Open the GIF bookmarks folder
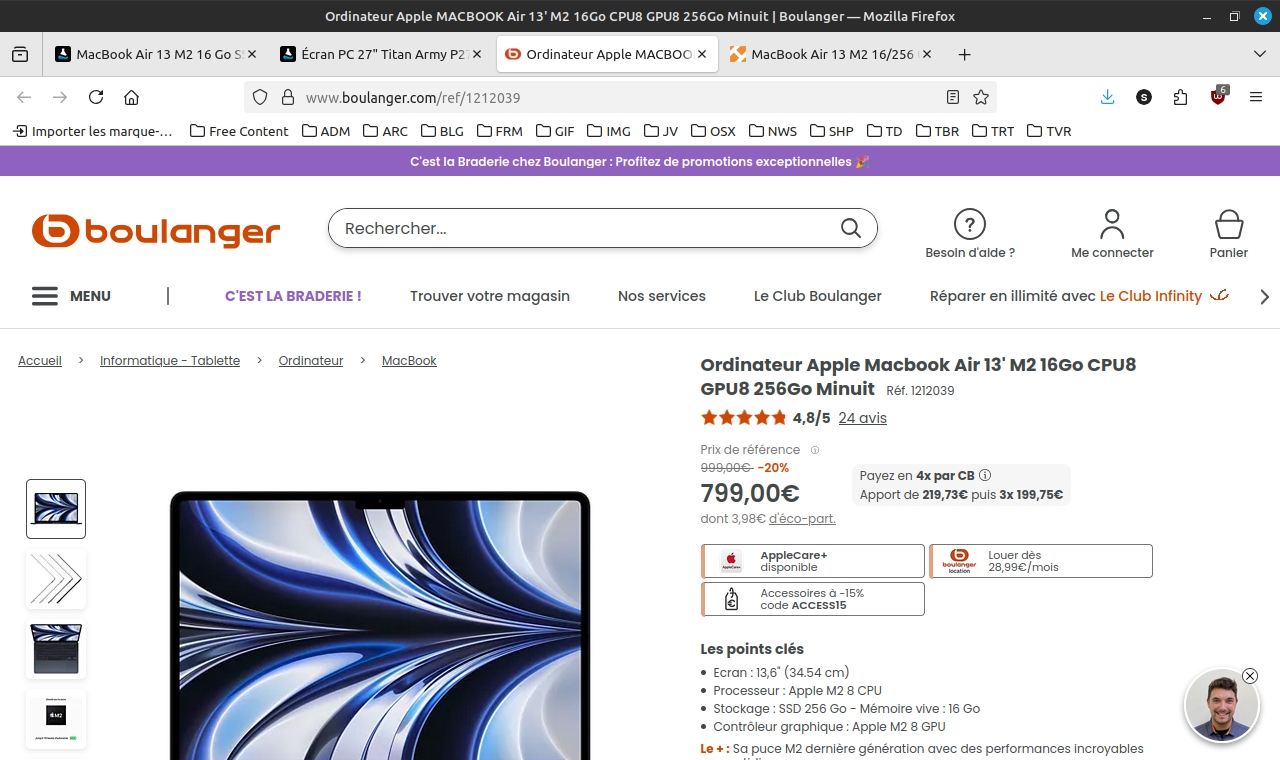1280x760 pixels. coord(555,131)
